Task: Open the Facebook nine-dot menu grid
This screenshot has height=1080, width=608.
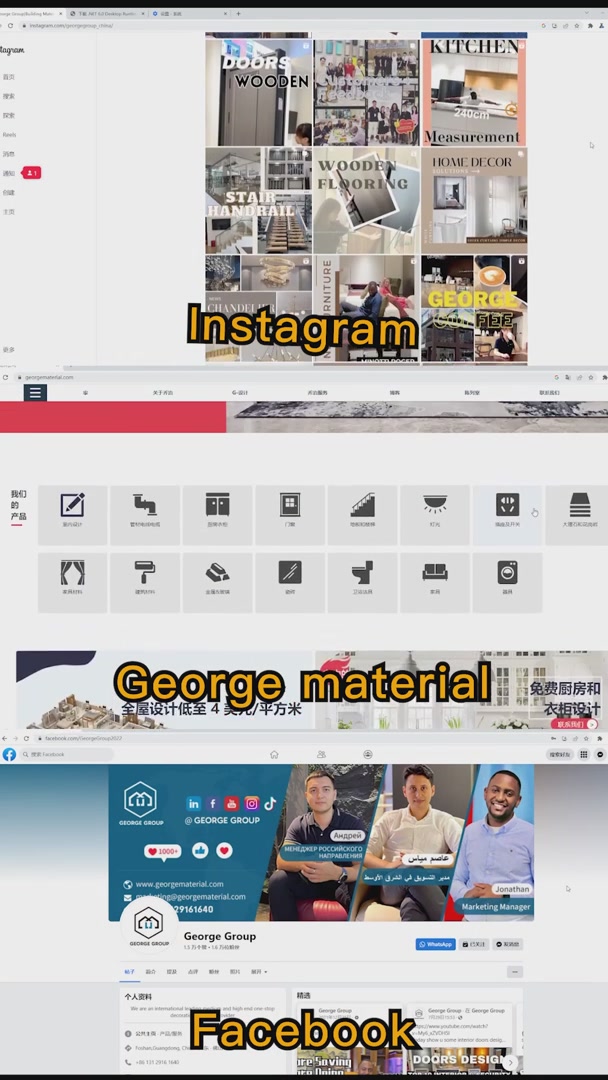Action: (x=584, y=754)
